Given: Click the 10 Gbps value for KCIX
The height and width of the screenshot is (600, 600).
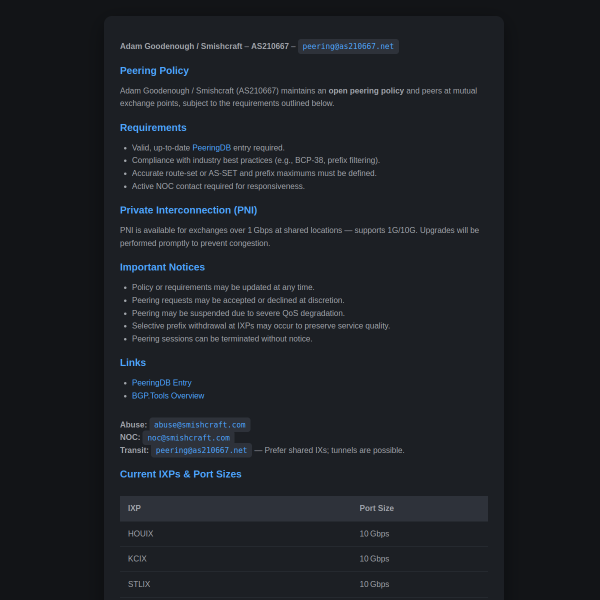Looking at the screenshot, I should (x=374, y=559).
